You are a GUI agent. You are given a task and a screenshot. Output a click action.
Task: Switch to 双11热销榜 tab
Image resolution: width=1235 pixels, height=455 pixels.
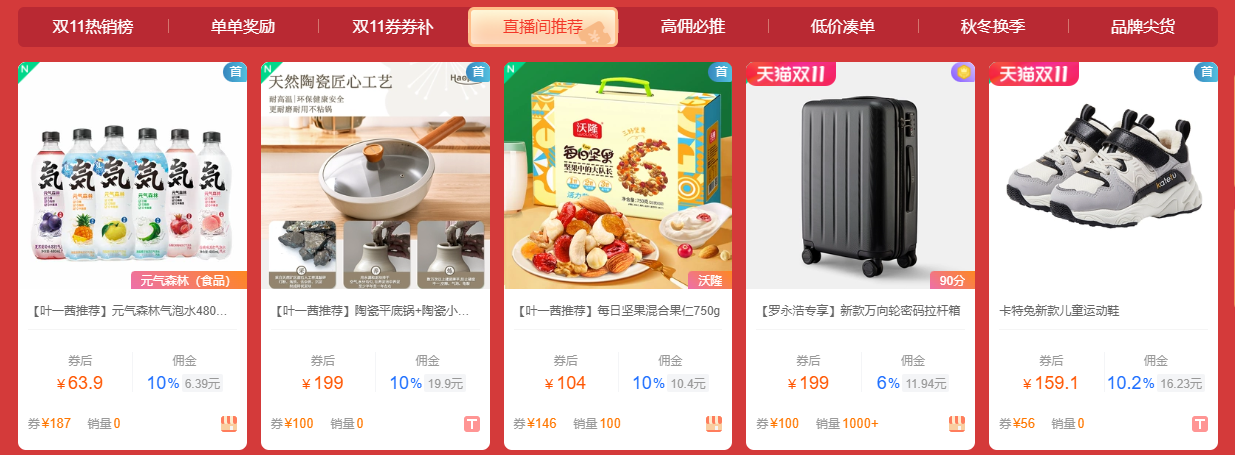[92, 27]
